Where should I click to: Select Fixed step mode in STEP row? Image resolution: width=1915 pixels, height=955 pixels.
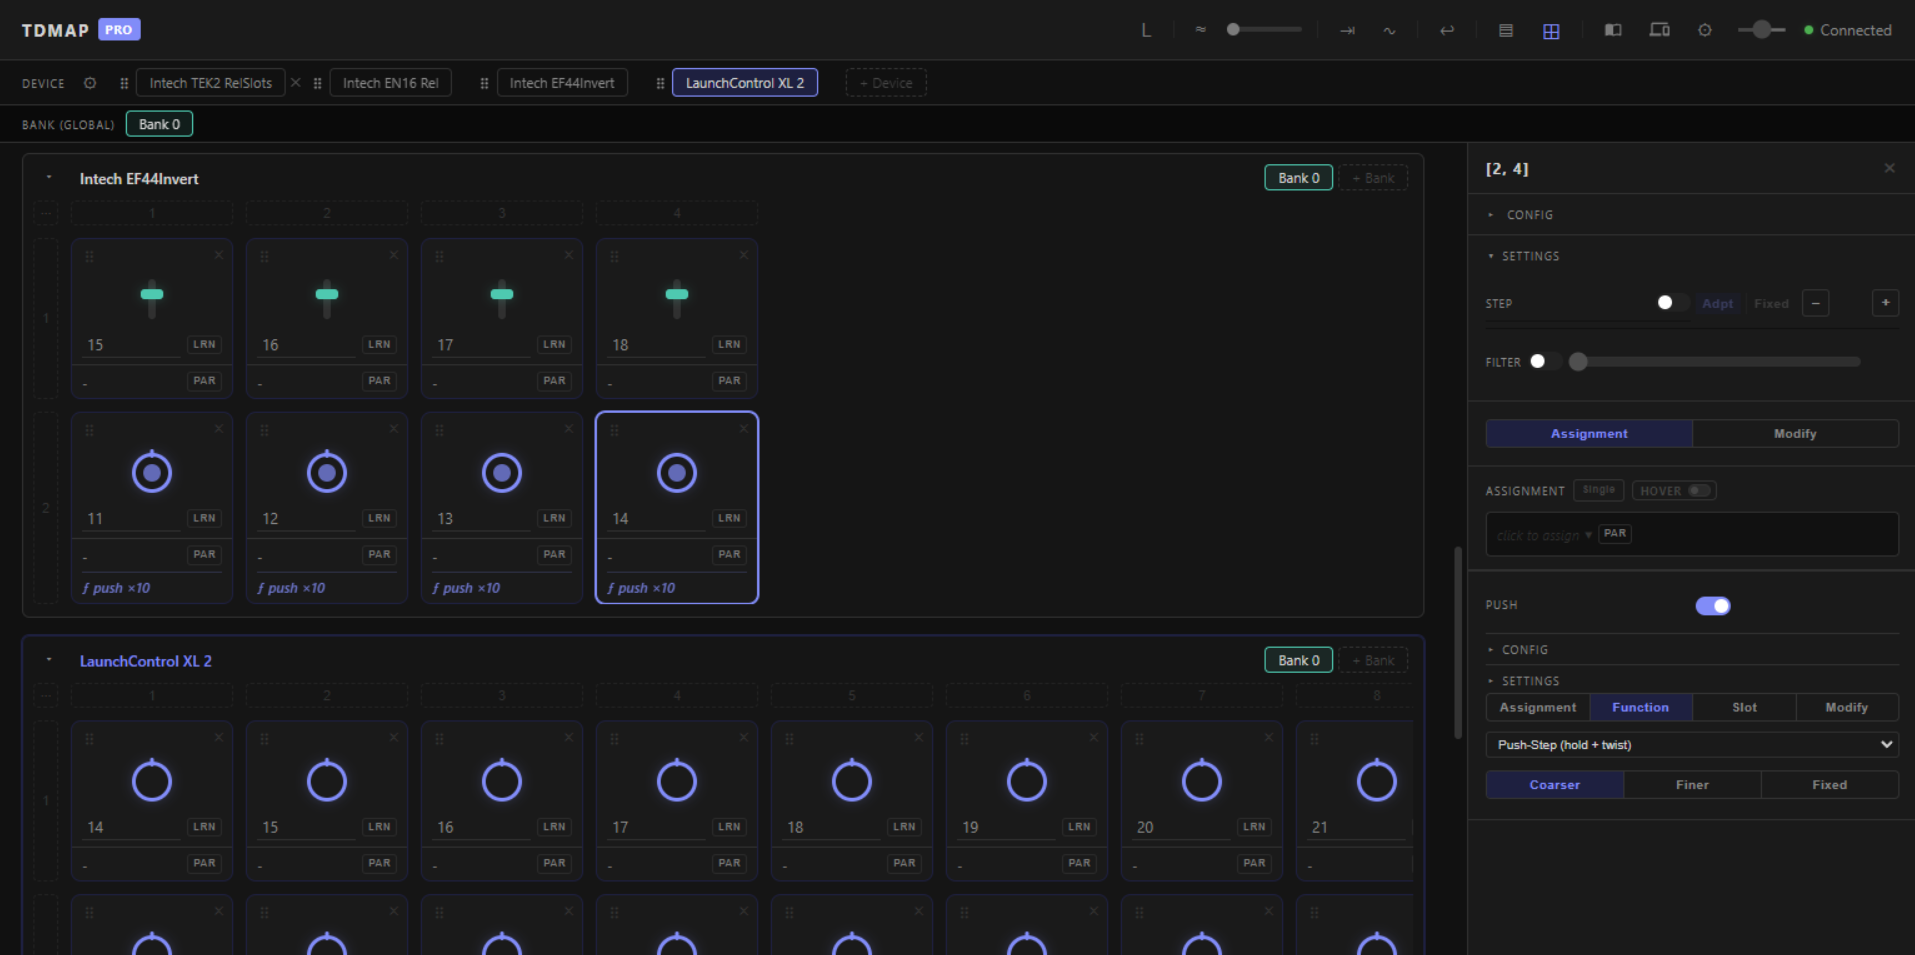pos(1770,303)
